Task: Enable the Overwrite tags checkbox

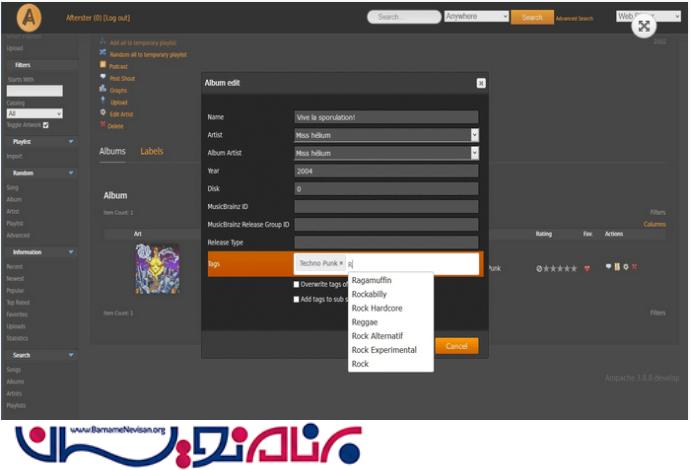Action: (296, 284)
